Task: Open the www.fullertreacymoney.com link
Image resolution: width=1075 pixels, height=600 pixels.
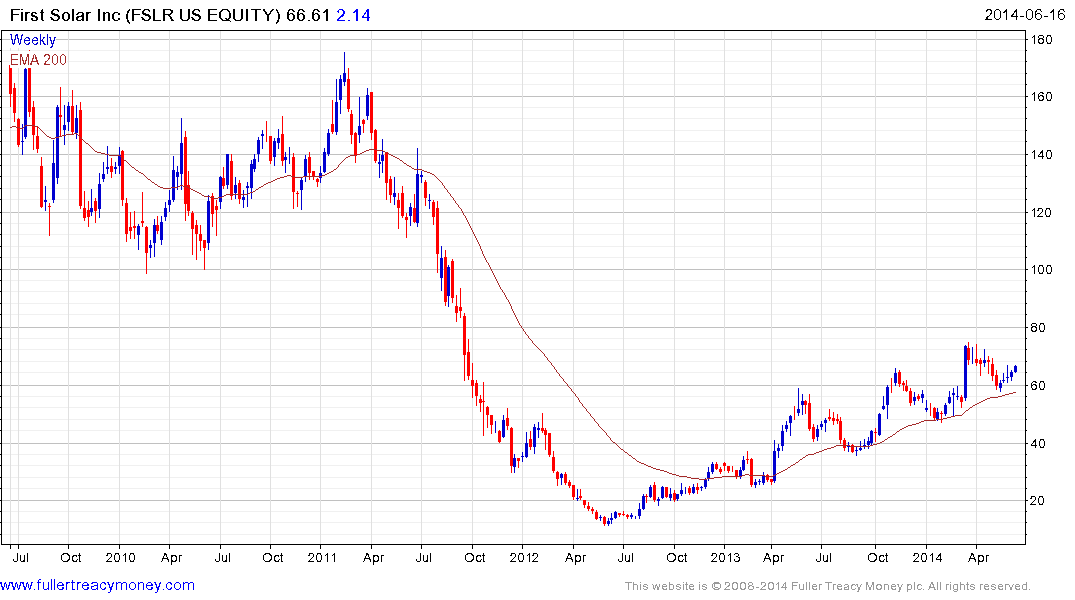Action: click(x=97, y=585)
